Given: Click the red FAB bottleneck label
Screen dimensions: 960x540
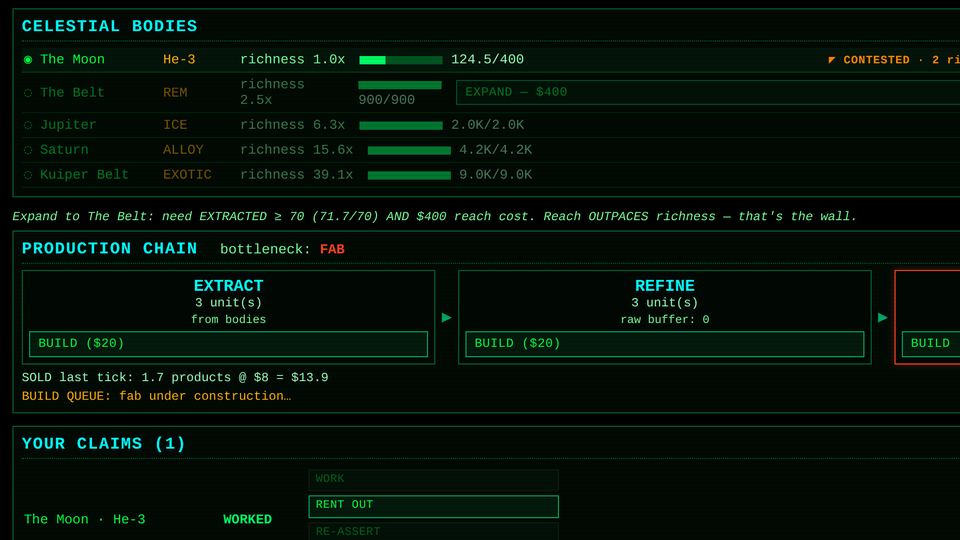Looking at the screenshot, I should pyautogui.click(x=332, y=249).
